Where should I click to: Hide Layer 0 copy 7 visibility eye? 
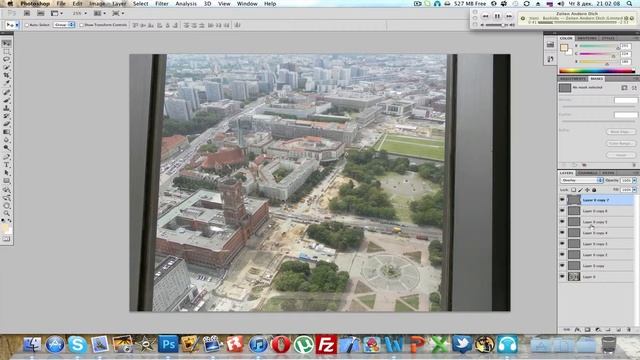click(562, 200)
